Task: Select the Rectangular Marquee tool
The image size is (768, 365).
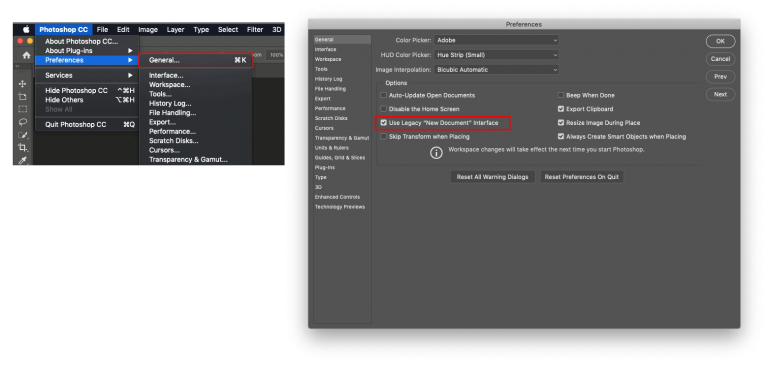Action: point(23,109)
